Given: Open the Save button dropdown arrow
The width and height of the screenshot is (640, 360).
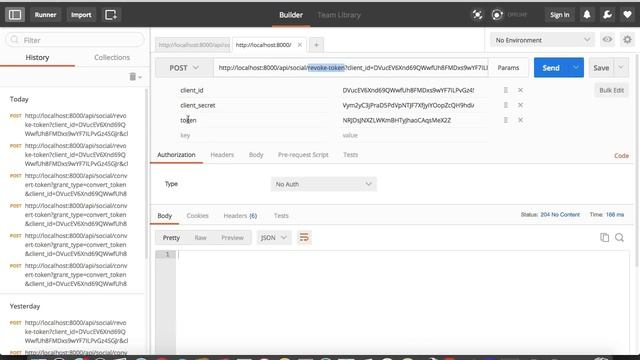Looking at the screenshot, I should coord(621,67).
